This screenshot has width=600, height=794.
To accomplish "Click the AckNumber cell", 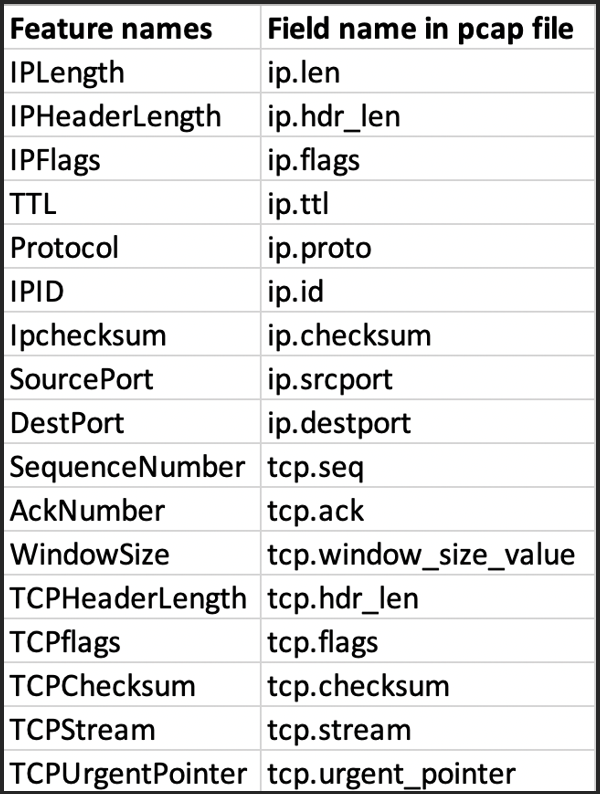I will 132,509.
